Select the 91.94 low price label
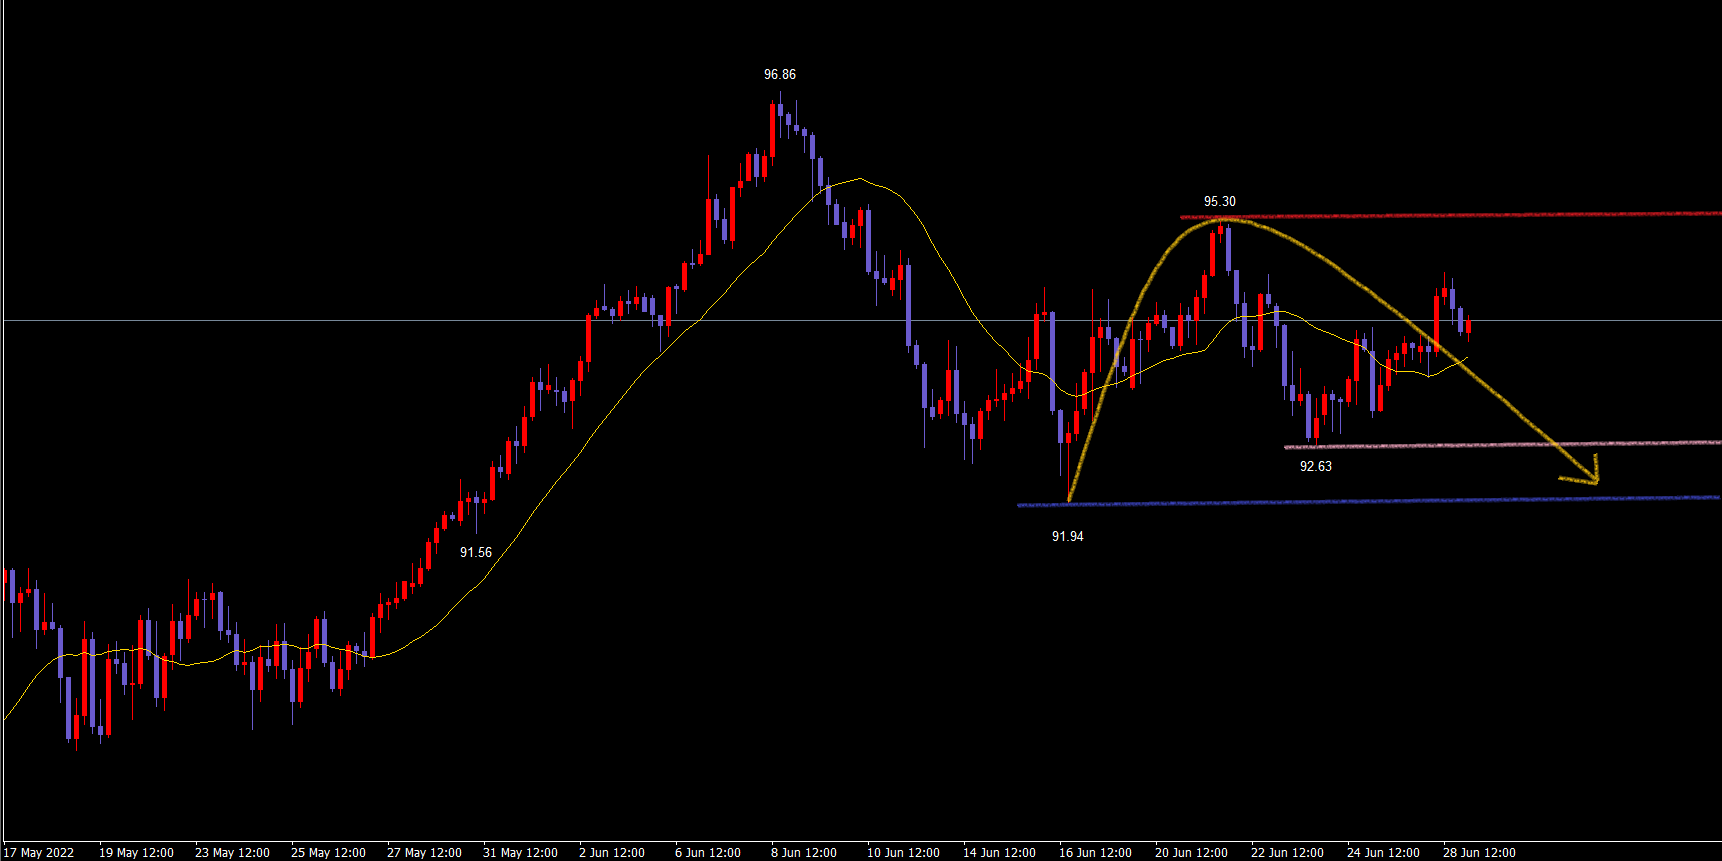The height and width of the screenshot is (861, 1722). point(1067,537)
